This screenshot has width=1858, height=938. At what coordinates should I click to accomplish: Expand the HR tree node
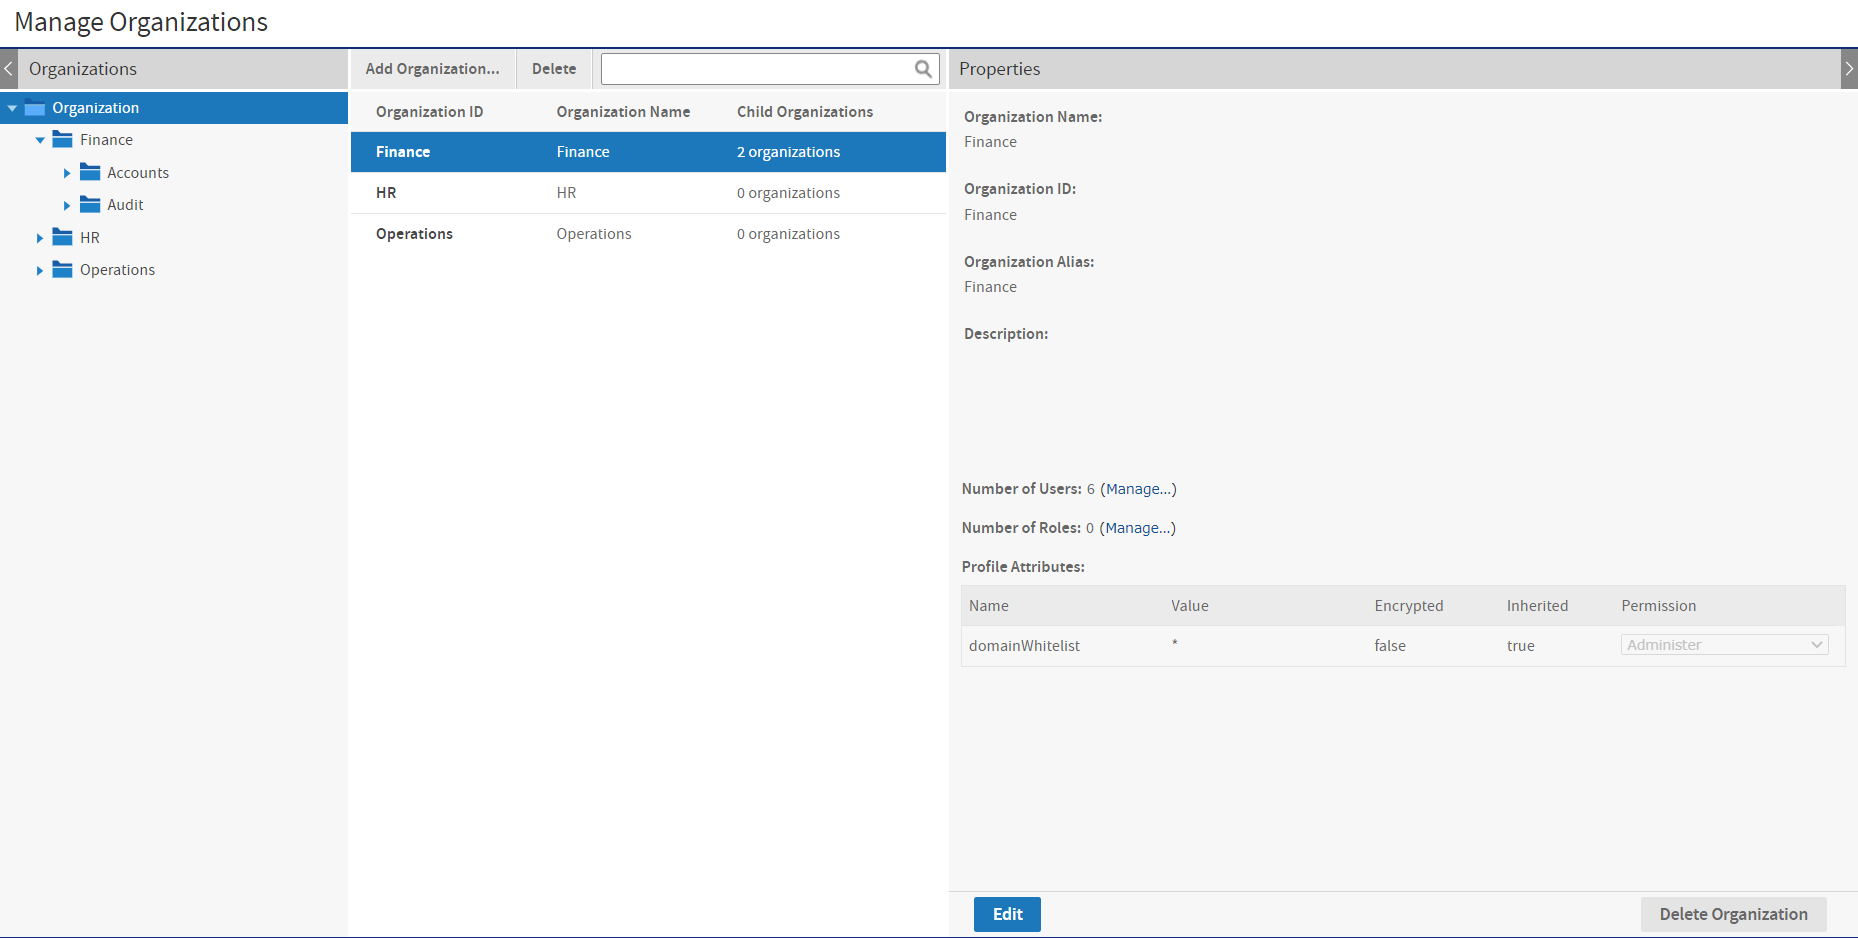[x=40, y=238]
